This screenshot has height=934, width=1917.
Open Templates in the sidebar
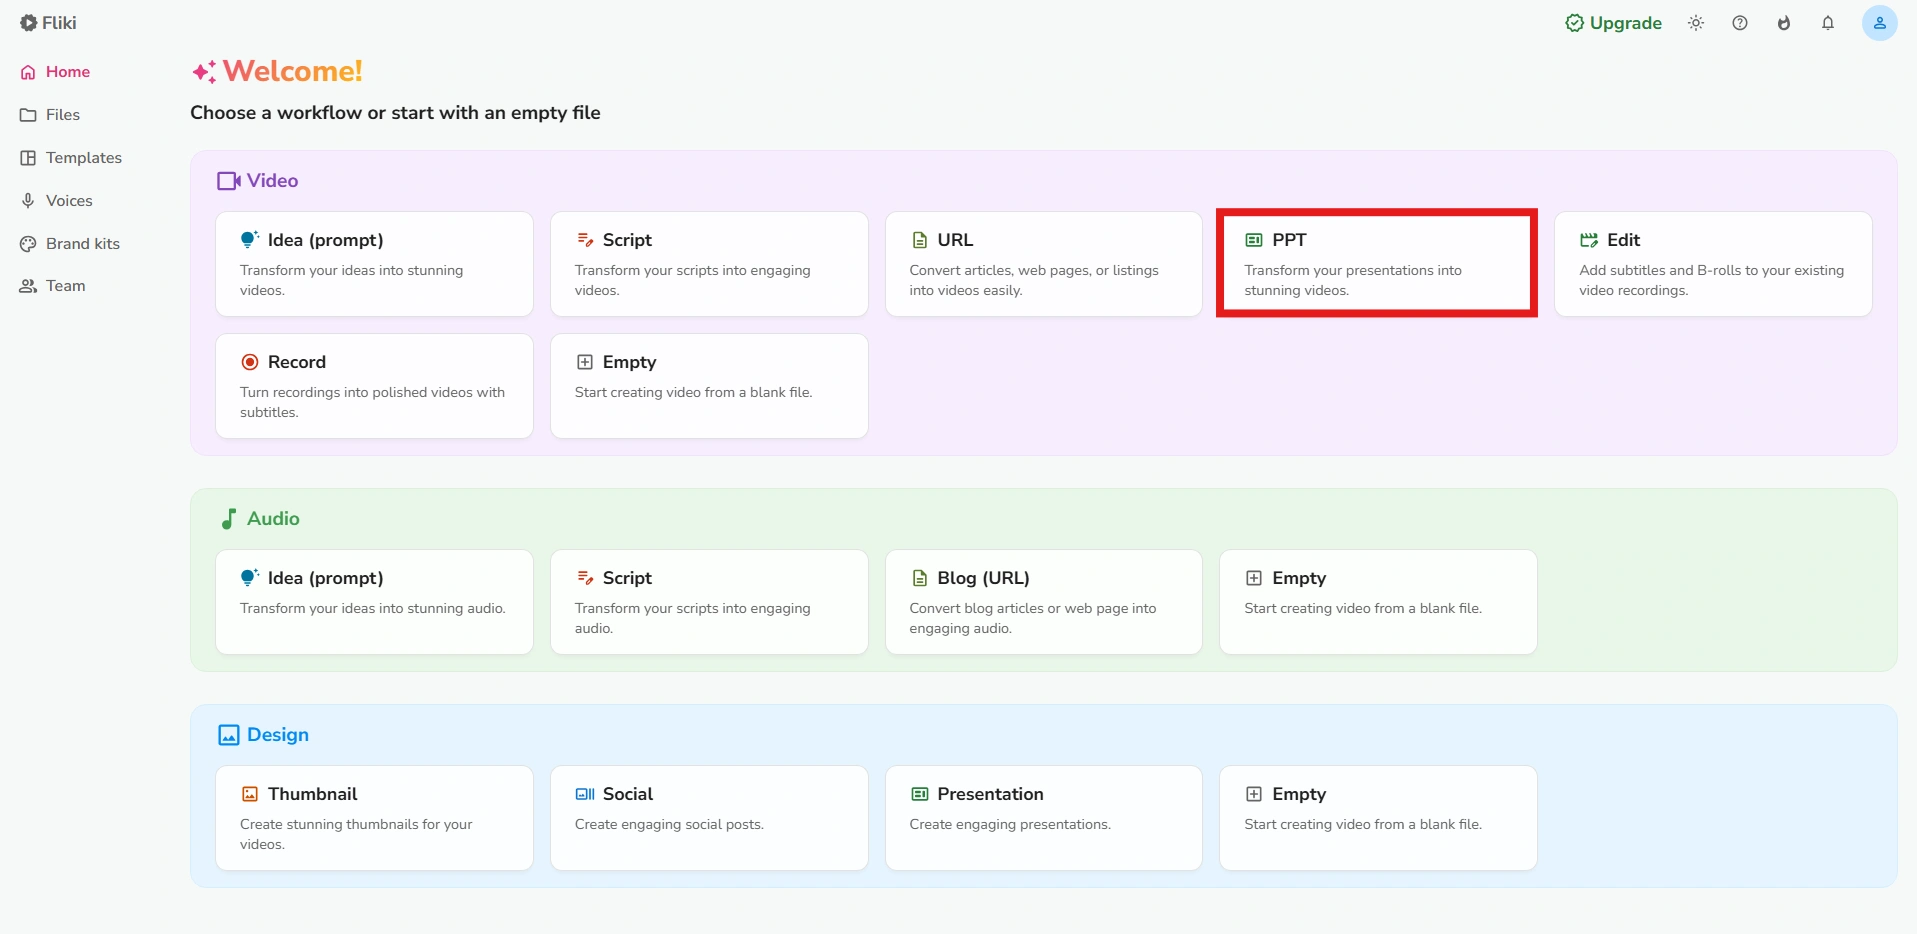coord(72,158)
